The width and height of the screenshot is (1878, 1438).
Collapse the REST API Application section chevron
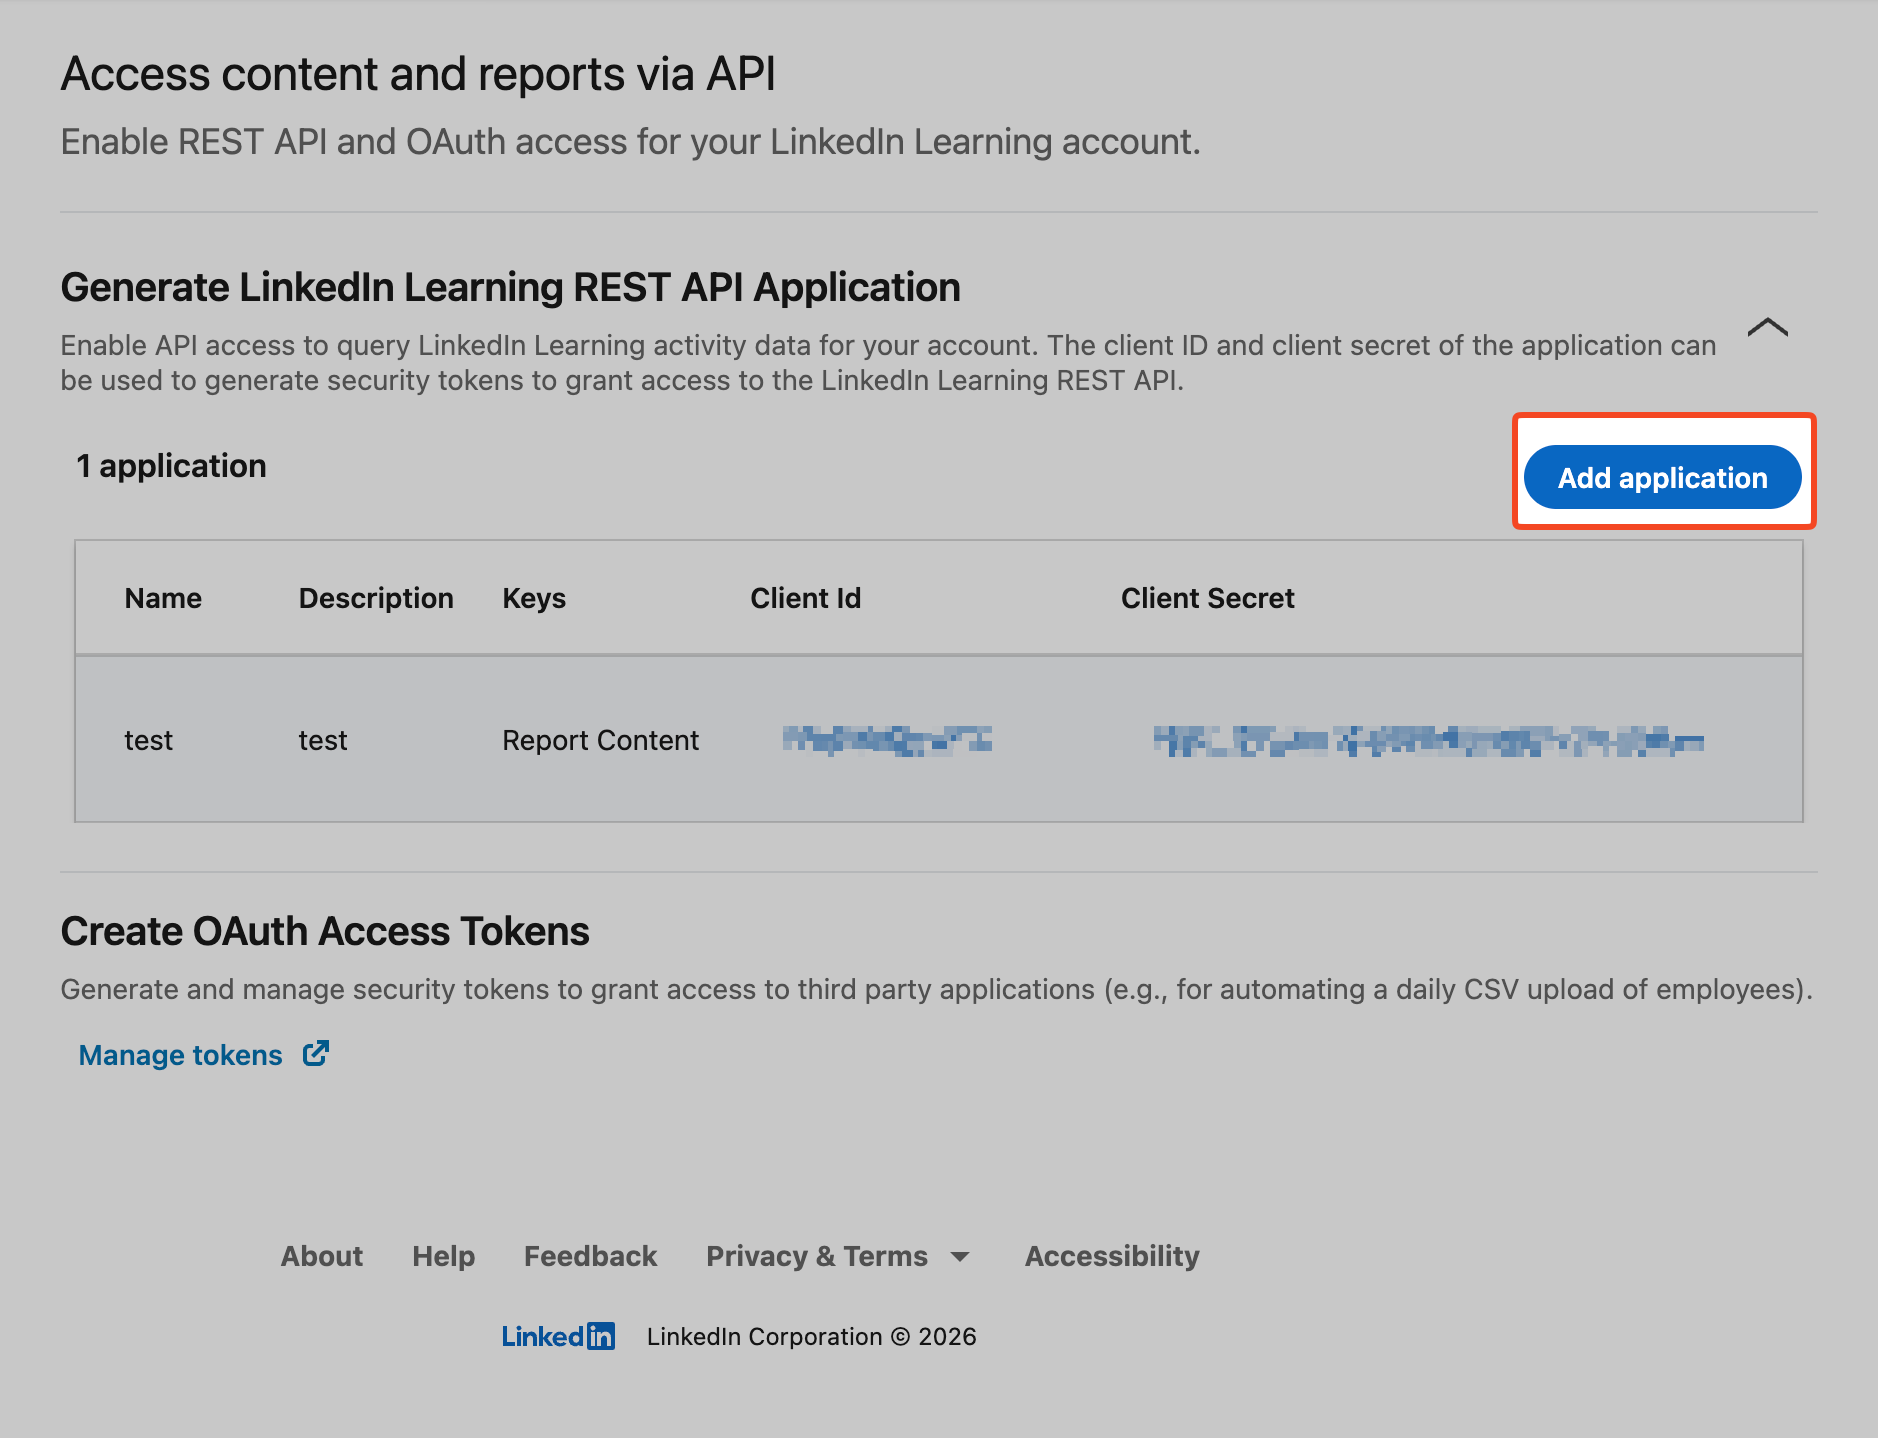1767,328
